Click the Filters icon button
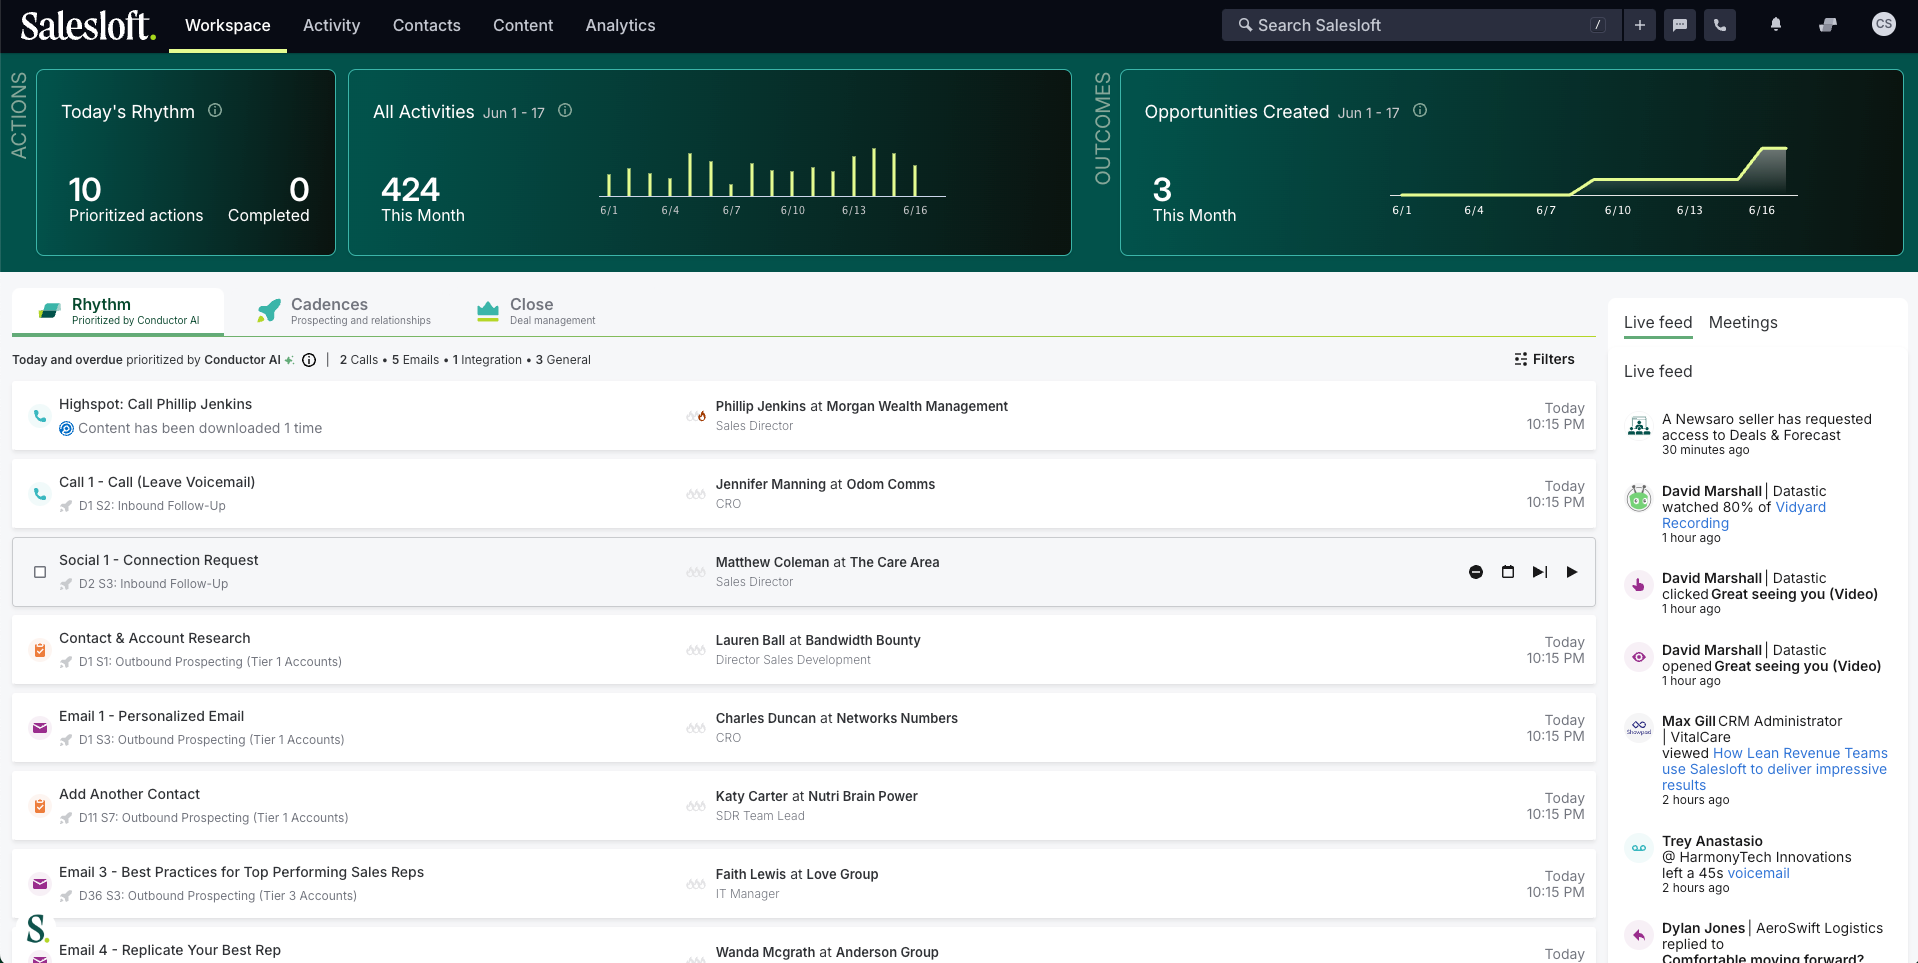Screen dimensions: 1918x963 click(1544, 359)
